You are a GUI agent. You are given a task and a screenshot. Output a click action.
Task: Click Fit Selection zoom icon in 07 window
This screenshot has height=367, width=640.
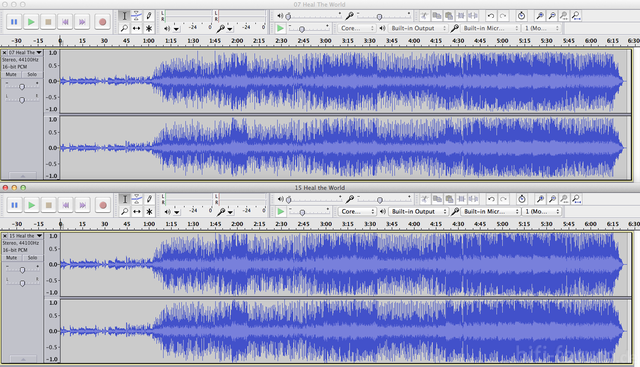564,16
